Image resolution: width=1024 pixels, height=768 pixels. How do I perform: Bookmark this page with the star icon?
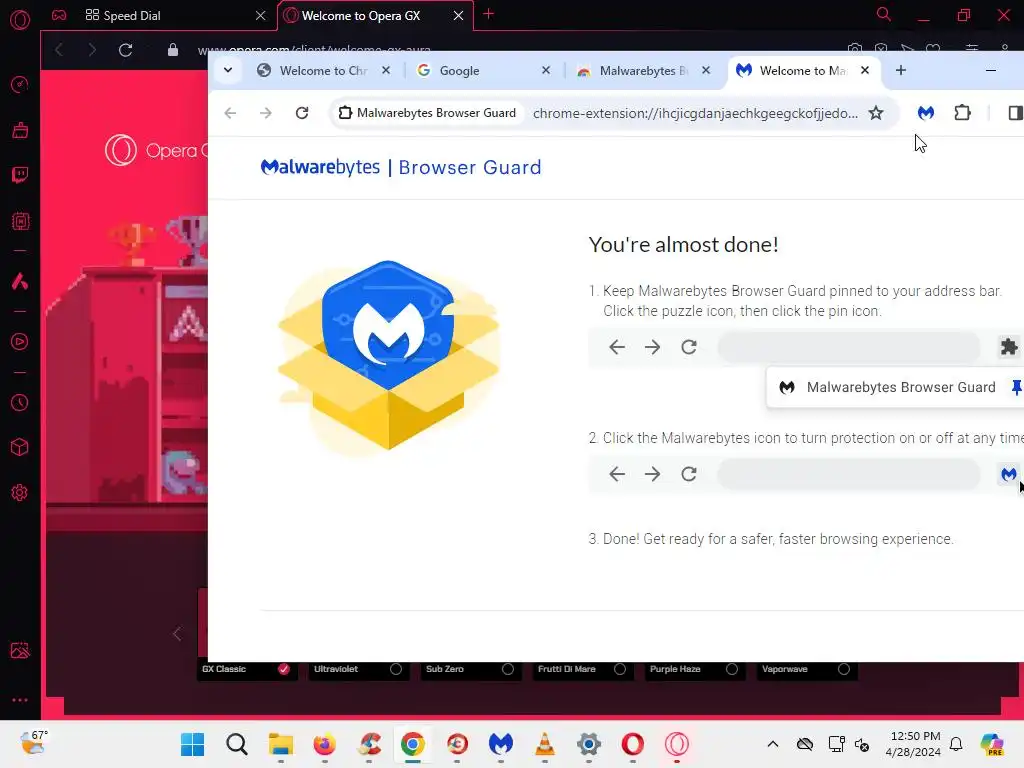[x=876, y=113]
